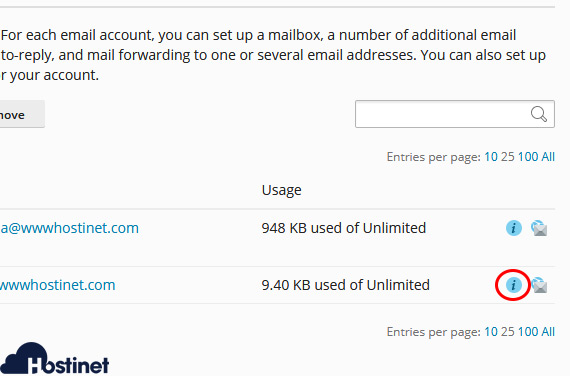This screenshot has width=570, height=376.
Task: Click the red-circled info icon for 9.40 KB mailbox
Action: click(513, 285)
